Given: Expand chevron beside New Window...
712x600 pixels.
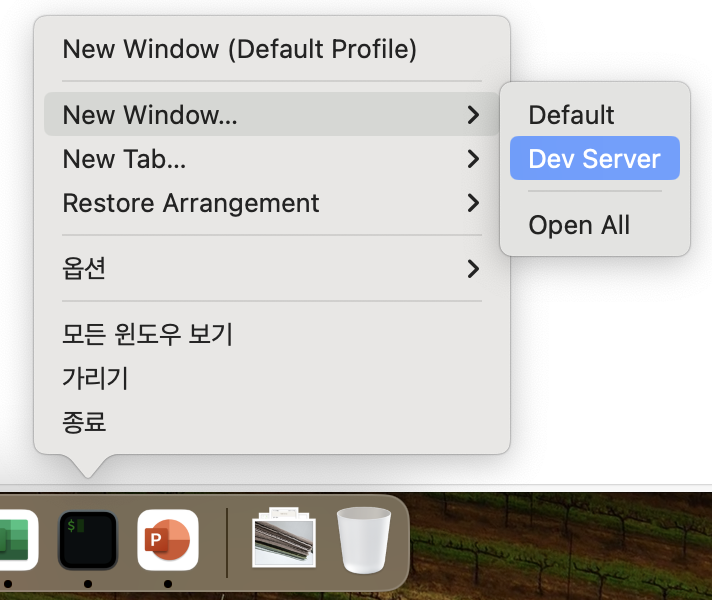Looking at the screenshot, I should click(x=473, y=114).
